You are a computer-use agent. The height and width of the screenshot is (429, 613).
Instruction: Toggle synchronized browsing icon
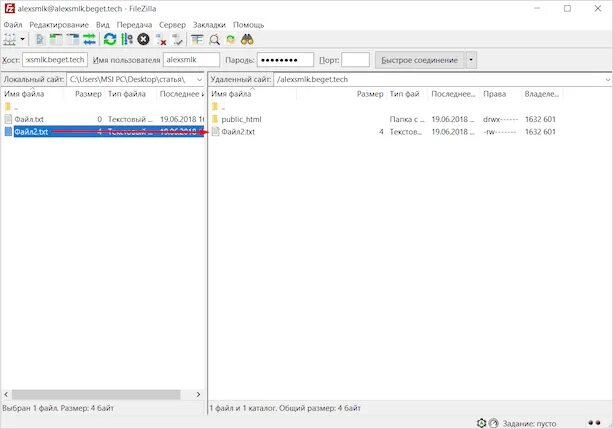(x=230, y=39)
